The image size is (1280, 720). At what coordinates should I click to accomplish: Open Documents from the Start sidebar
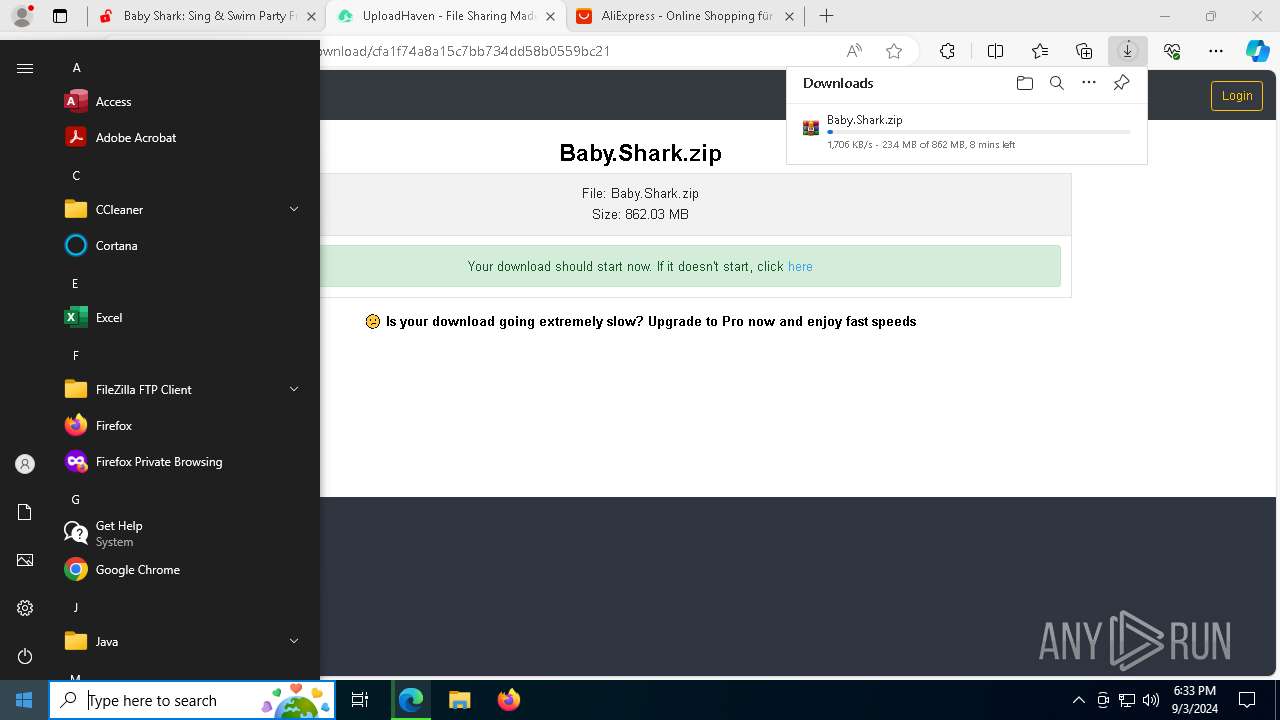coord(25,512)
